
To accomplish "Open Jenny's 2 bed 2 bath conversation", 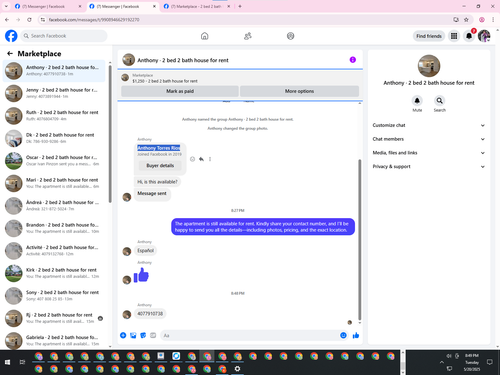I will 54,93.
